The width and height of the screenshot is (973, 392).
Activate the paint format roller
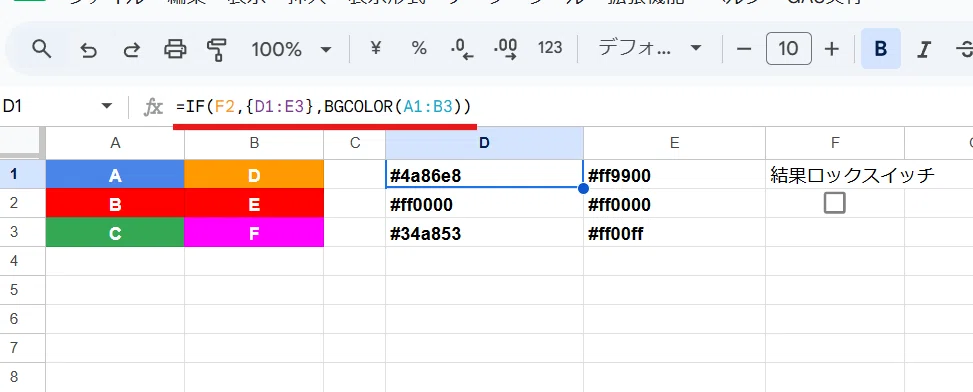coord(217,49)
